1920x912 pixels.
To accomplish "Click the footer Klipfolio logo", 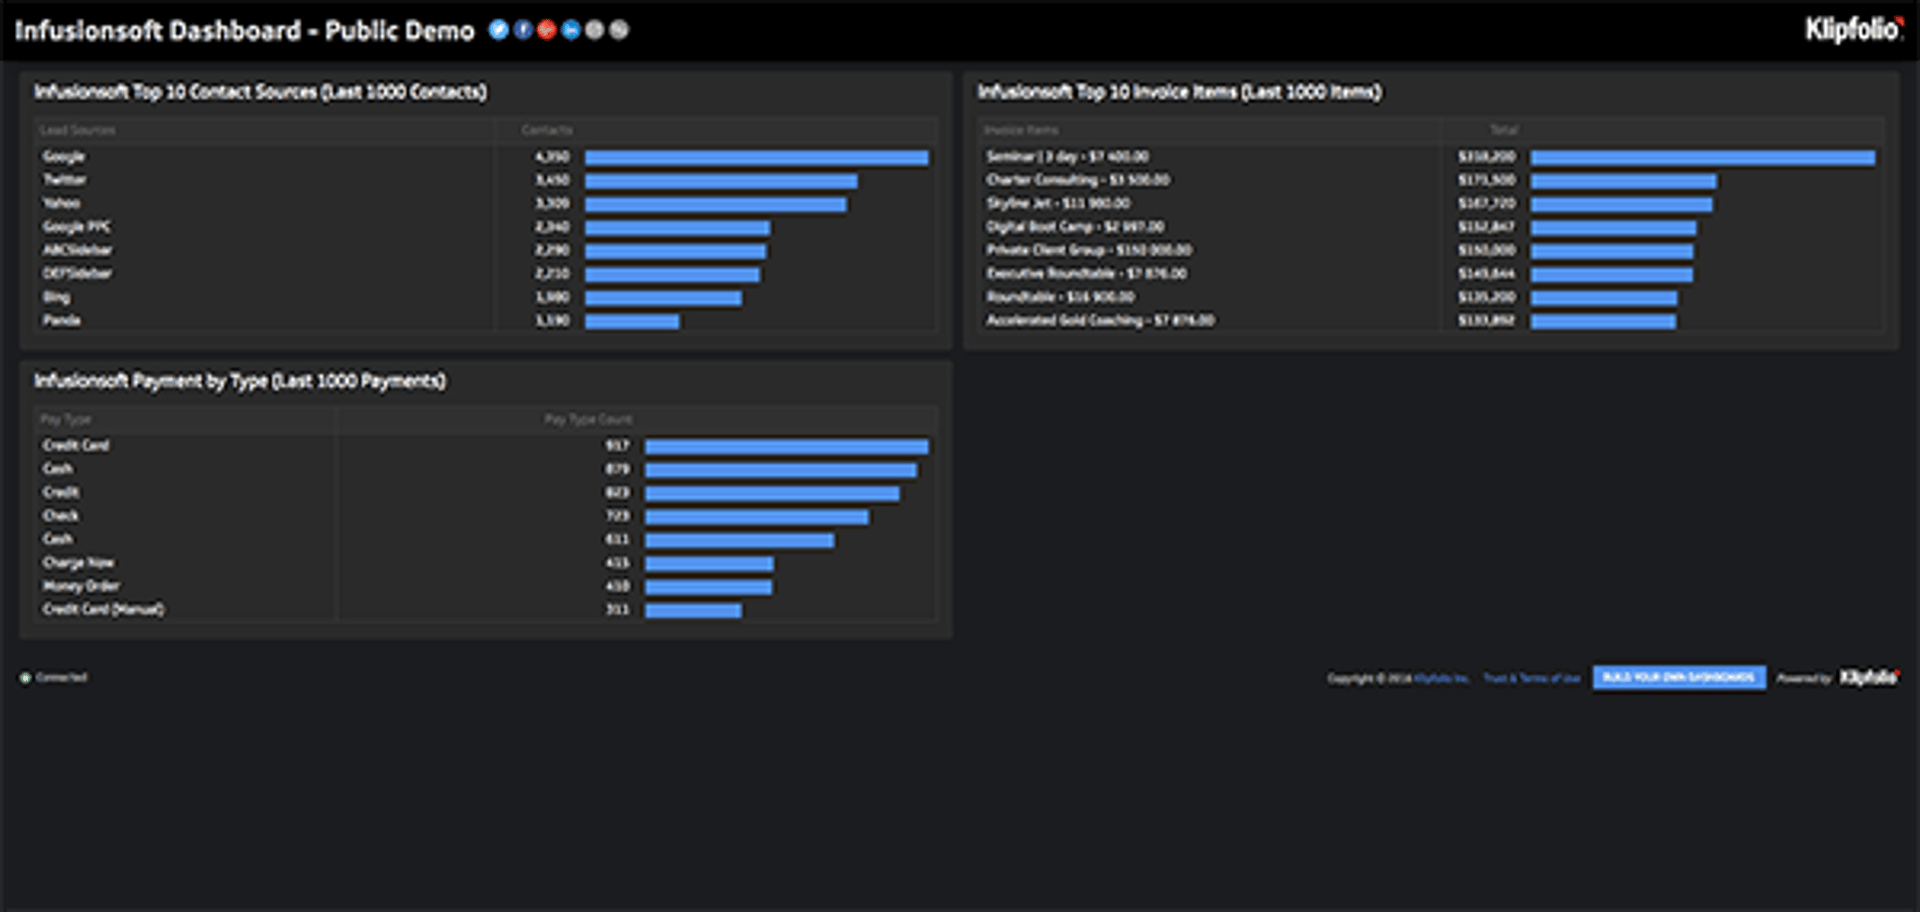I will tap(1868, 678).
